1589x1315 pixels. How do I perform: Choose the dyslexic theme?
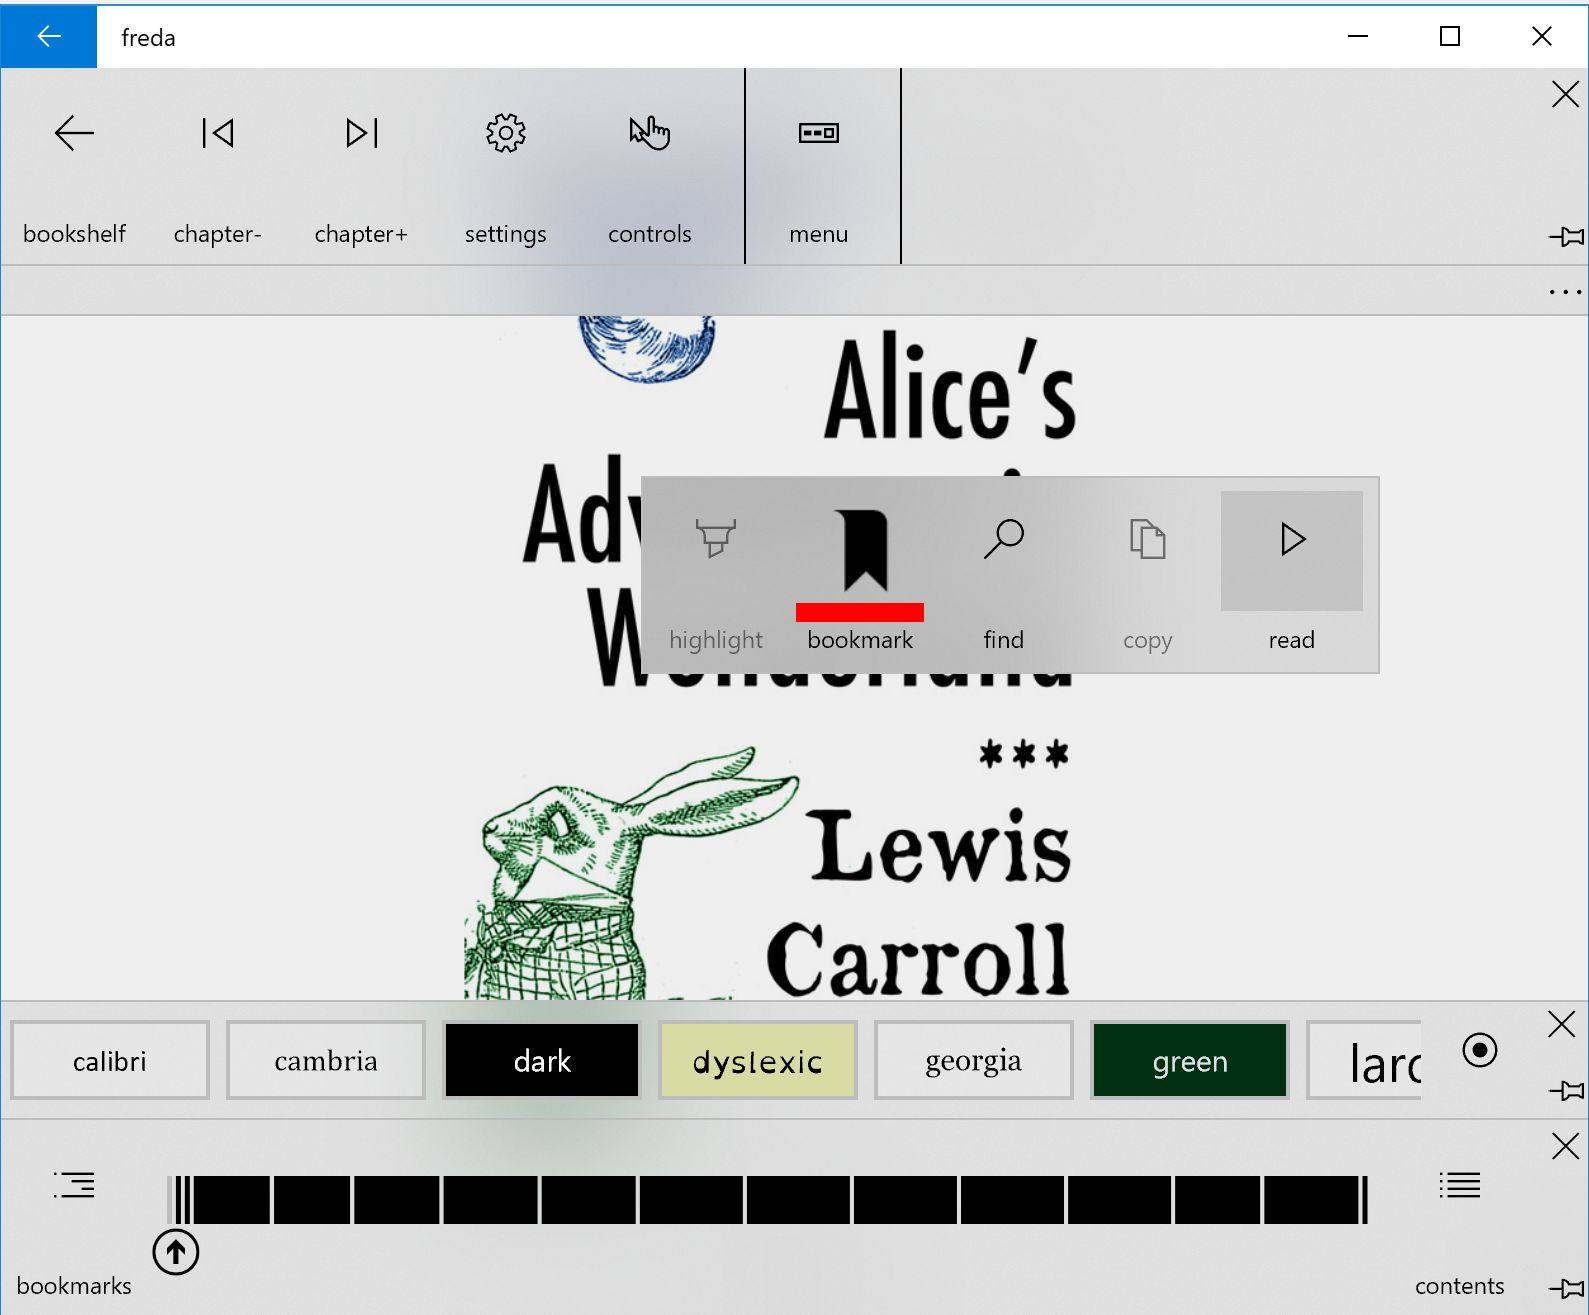click(758, 1060)
